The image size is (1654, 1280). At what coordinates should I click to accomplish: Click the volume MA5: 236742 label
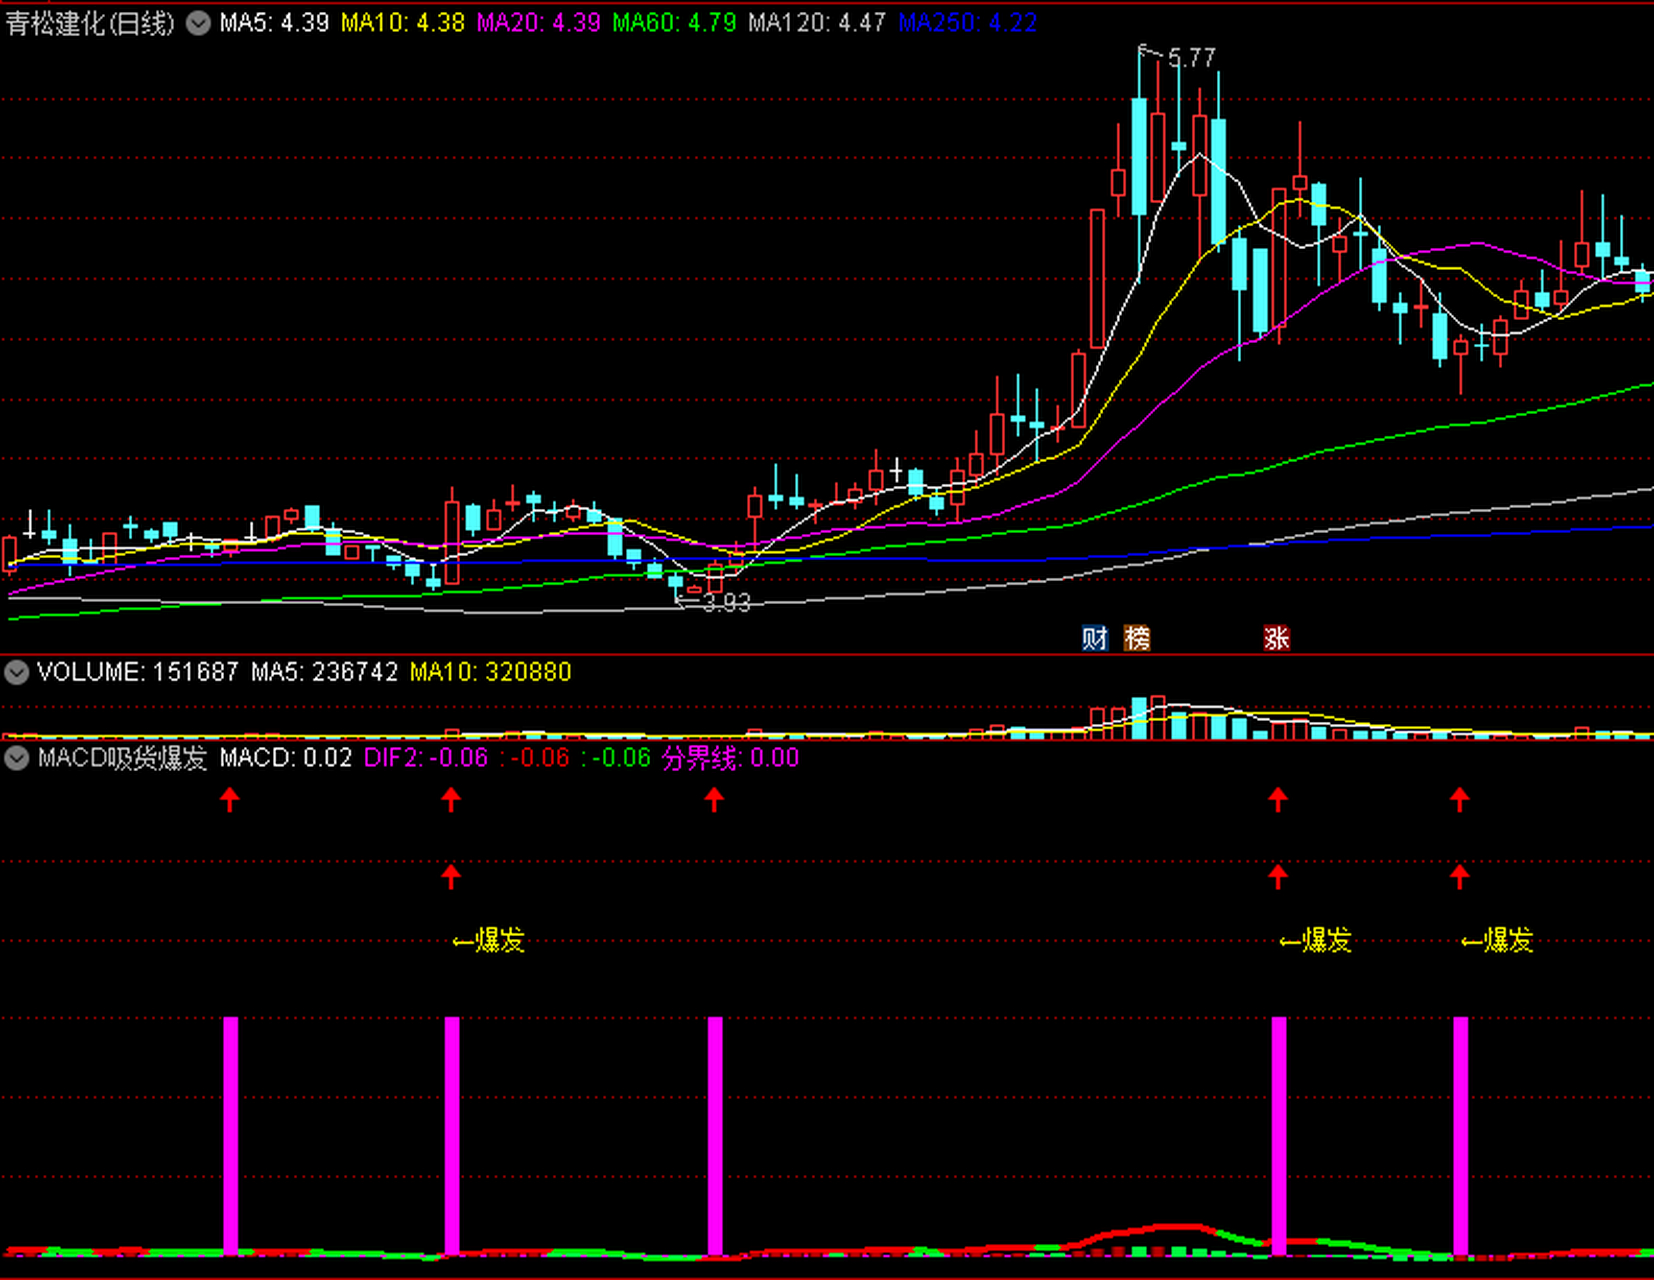(x=324, y=672)
